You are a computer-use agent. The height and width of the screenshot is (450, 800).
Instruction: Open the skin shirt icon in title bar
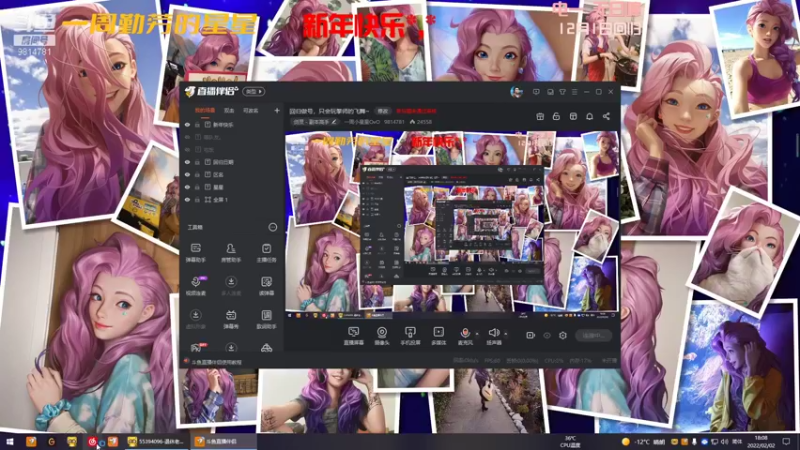pos(562,92)
